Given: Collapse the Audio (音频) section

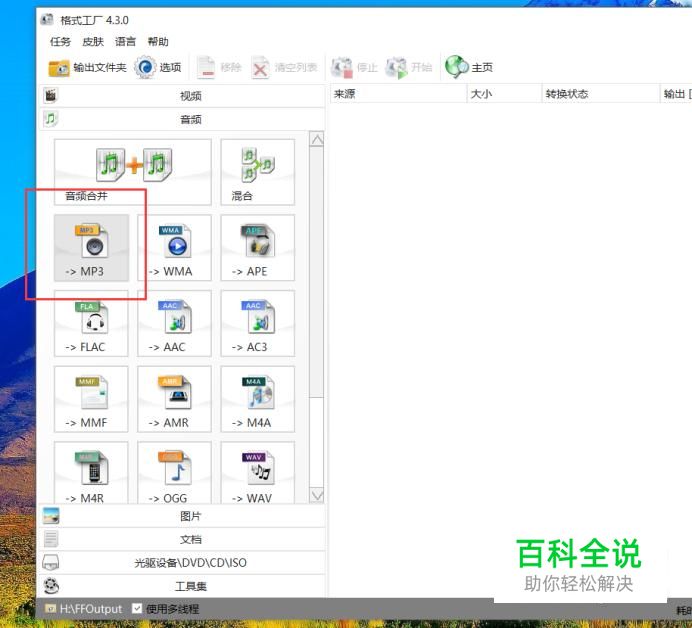Looking at the screenshot, I should [x=182, y=119].
